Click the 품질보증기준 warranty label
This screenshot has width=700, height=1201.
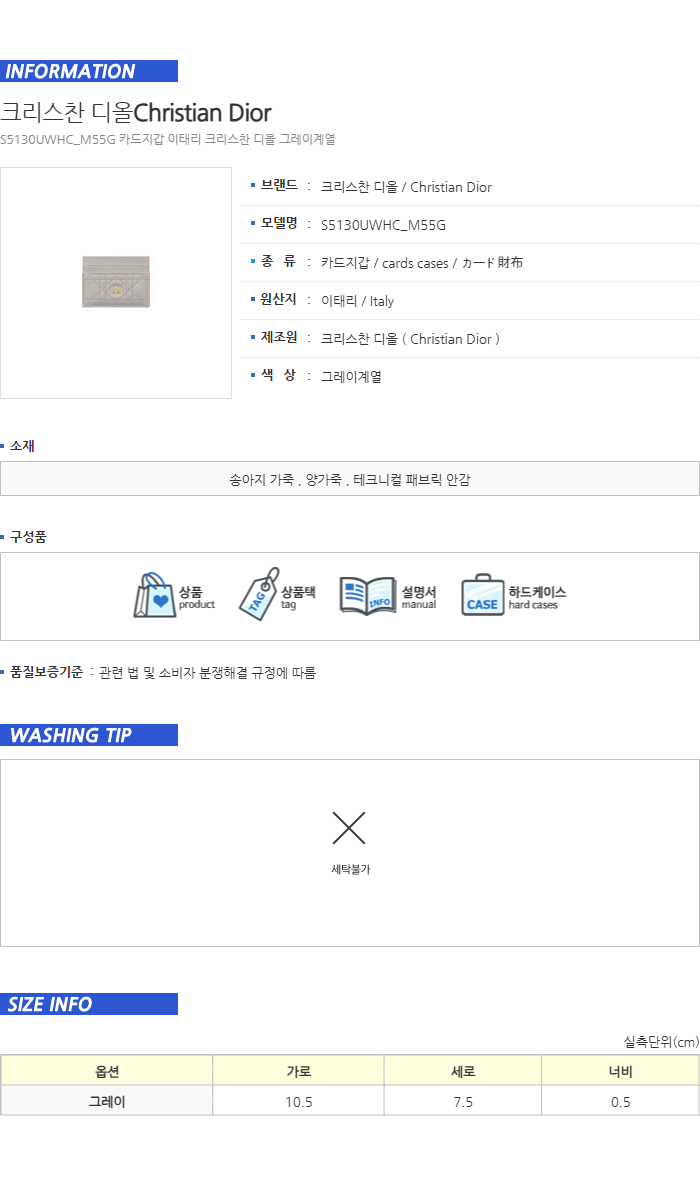point(46,672)
